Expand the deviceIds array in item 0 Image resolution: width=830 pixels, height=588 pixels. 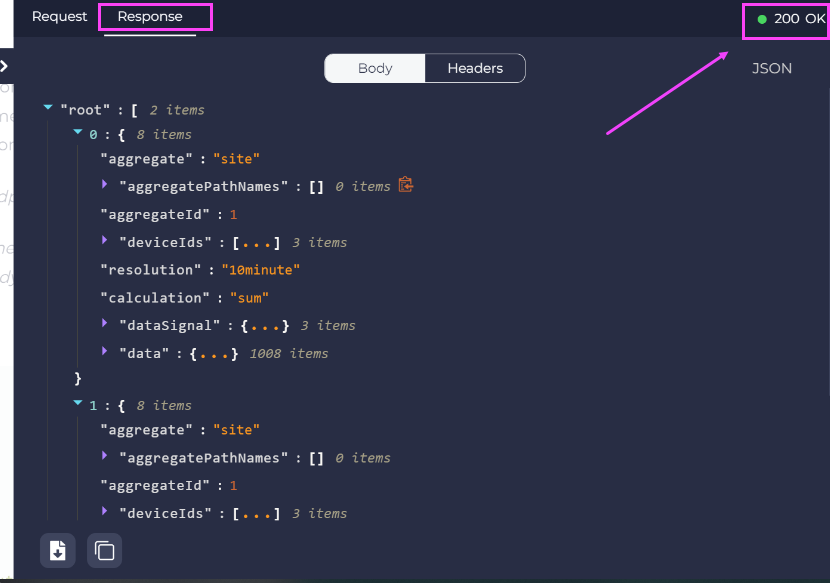coord(103,241)
